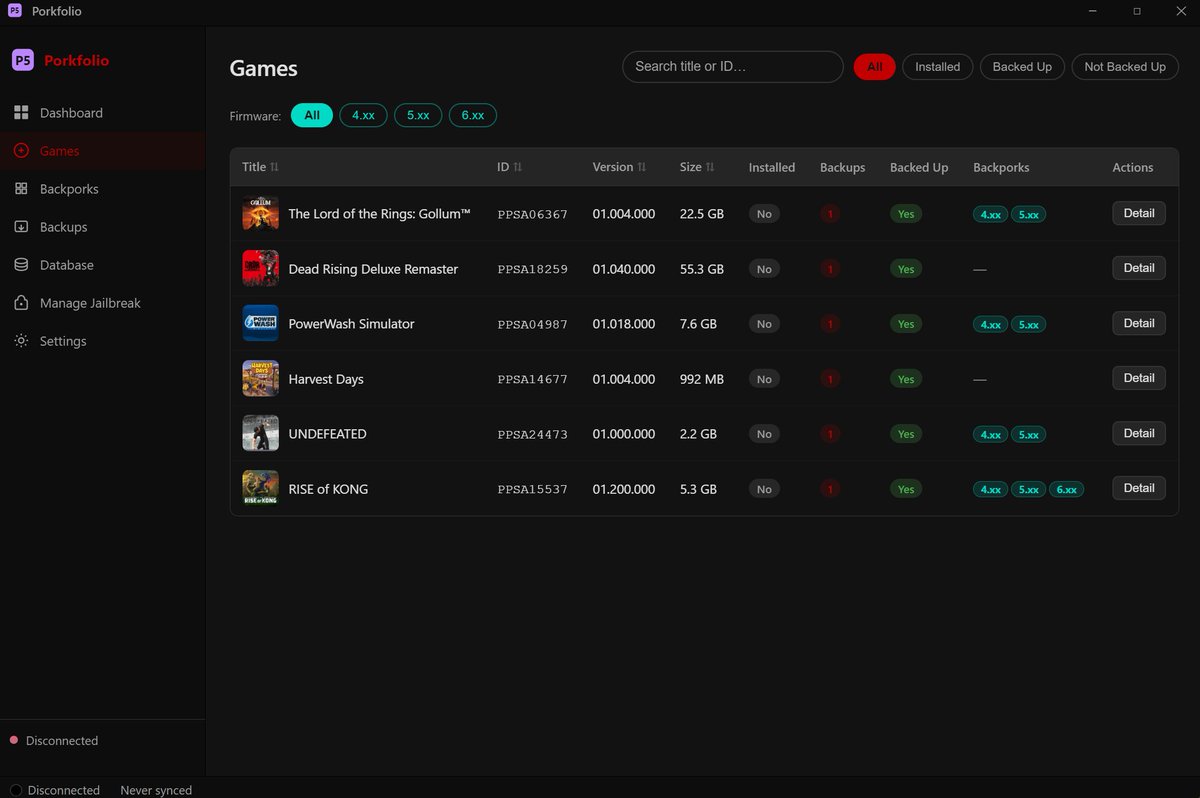Click the Disconnected indicator in bottom status bar

[x=55, y=790]
